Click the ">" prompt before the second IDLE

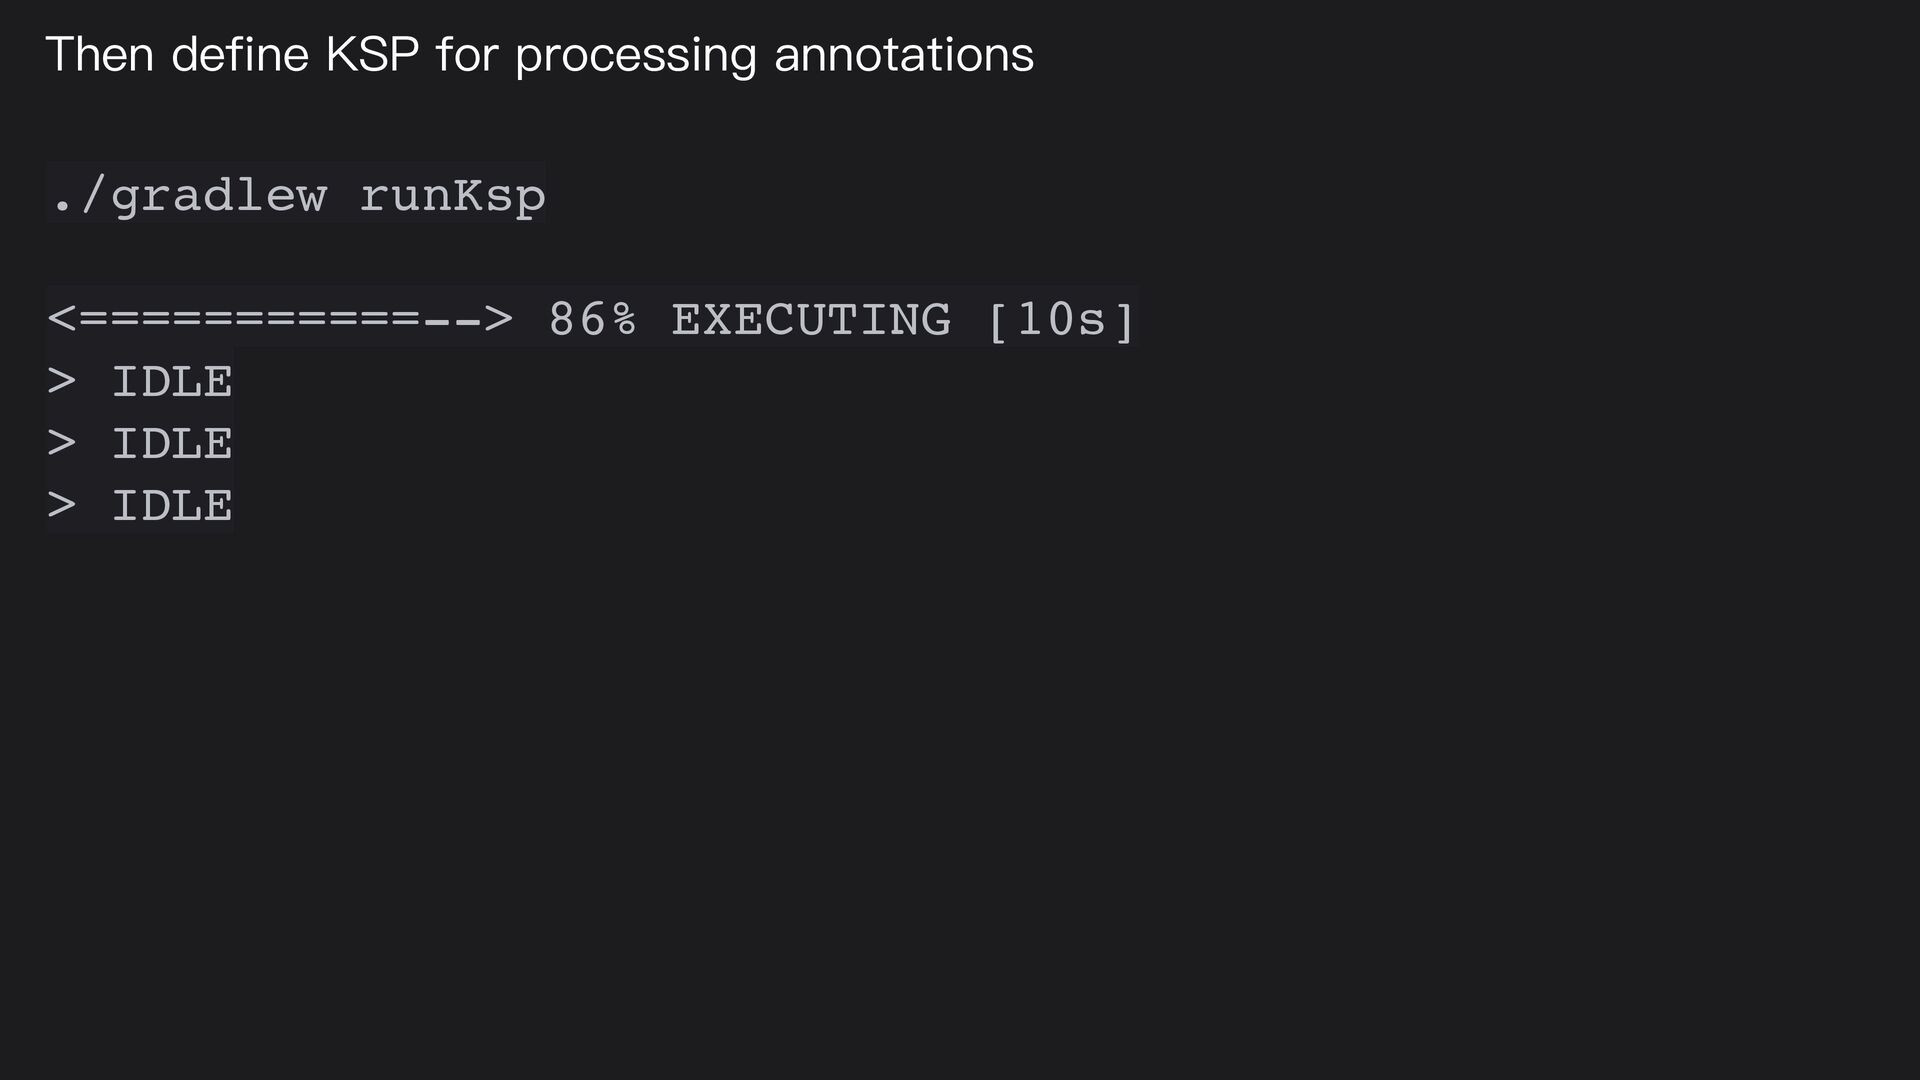62,443
